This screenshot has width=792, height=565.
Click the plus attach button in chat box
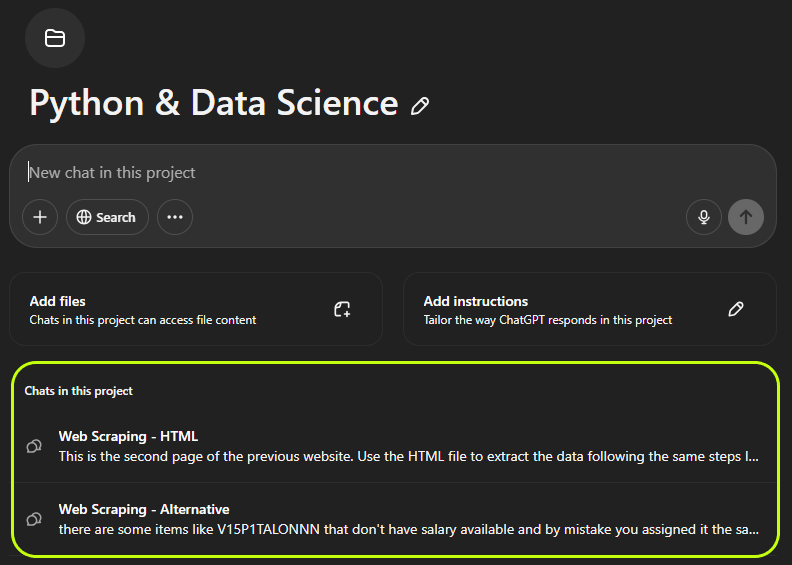40,217
